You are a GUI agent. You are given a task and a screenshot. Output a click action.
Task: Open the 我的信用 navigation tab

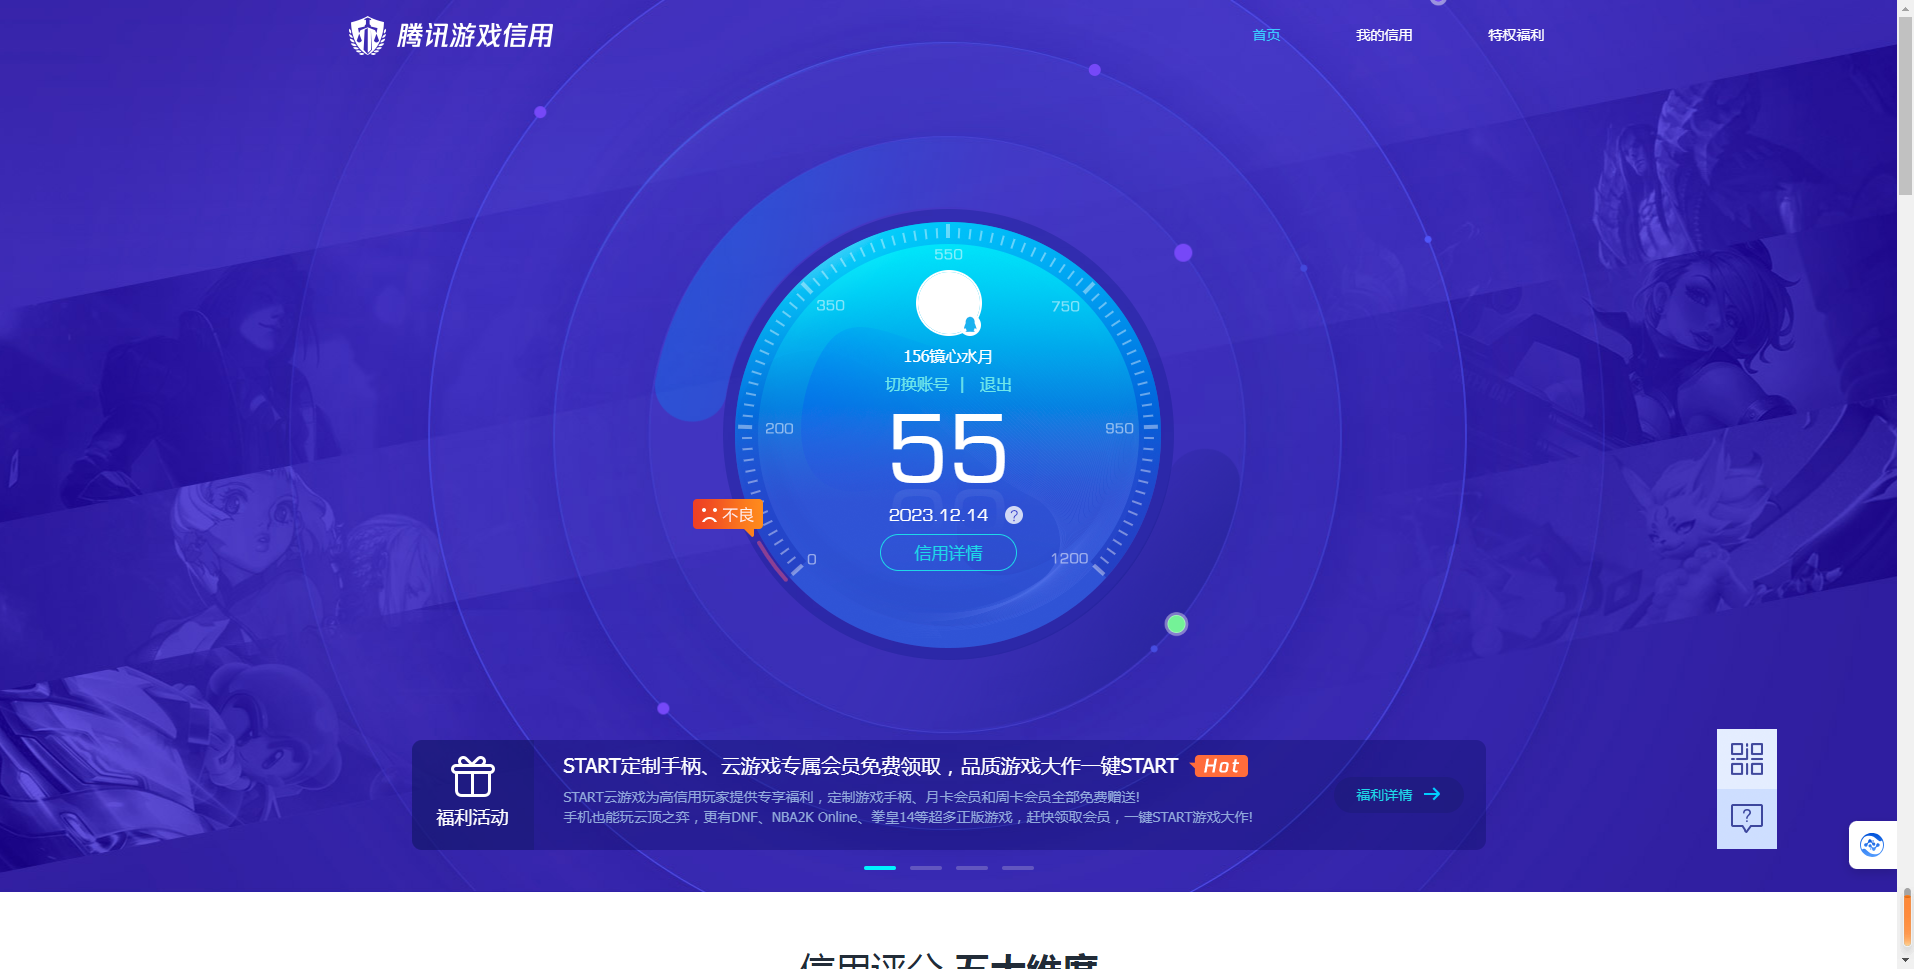1384,35
